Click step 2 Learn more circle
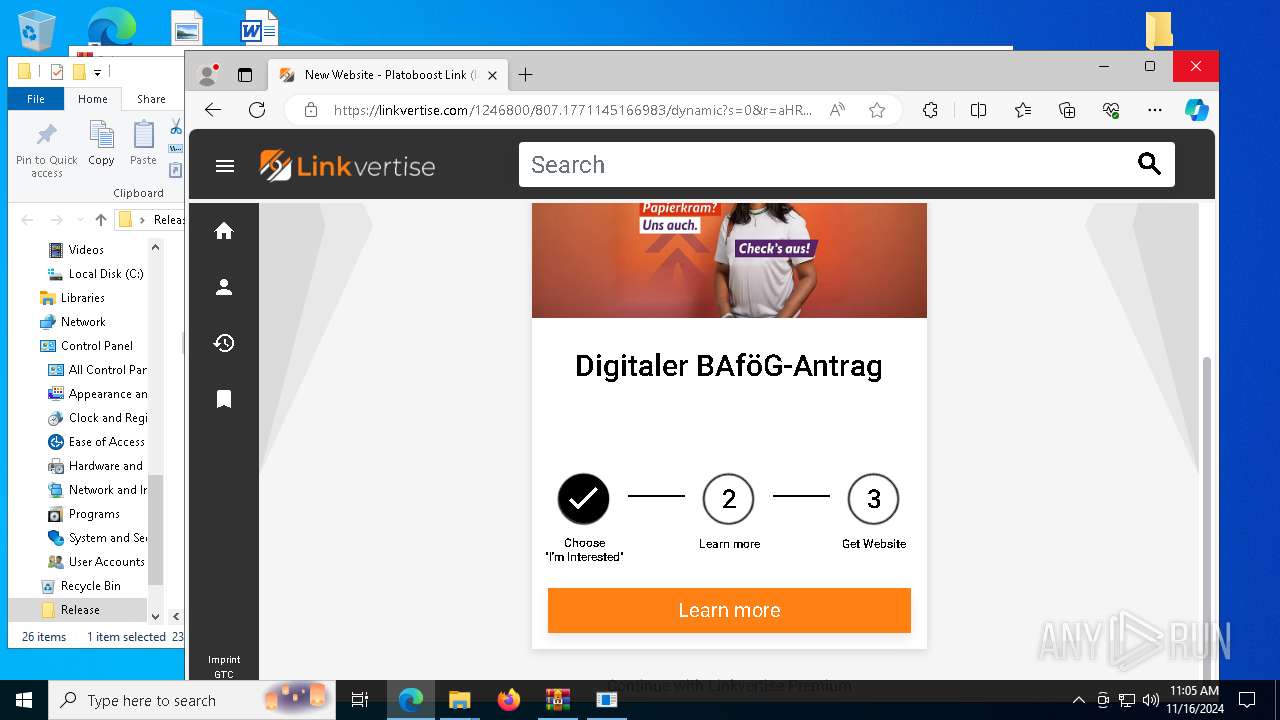The width and height of the screenshot is (1280, 720). click(729, 499)
